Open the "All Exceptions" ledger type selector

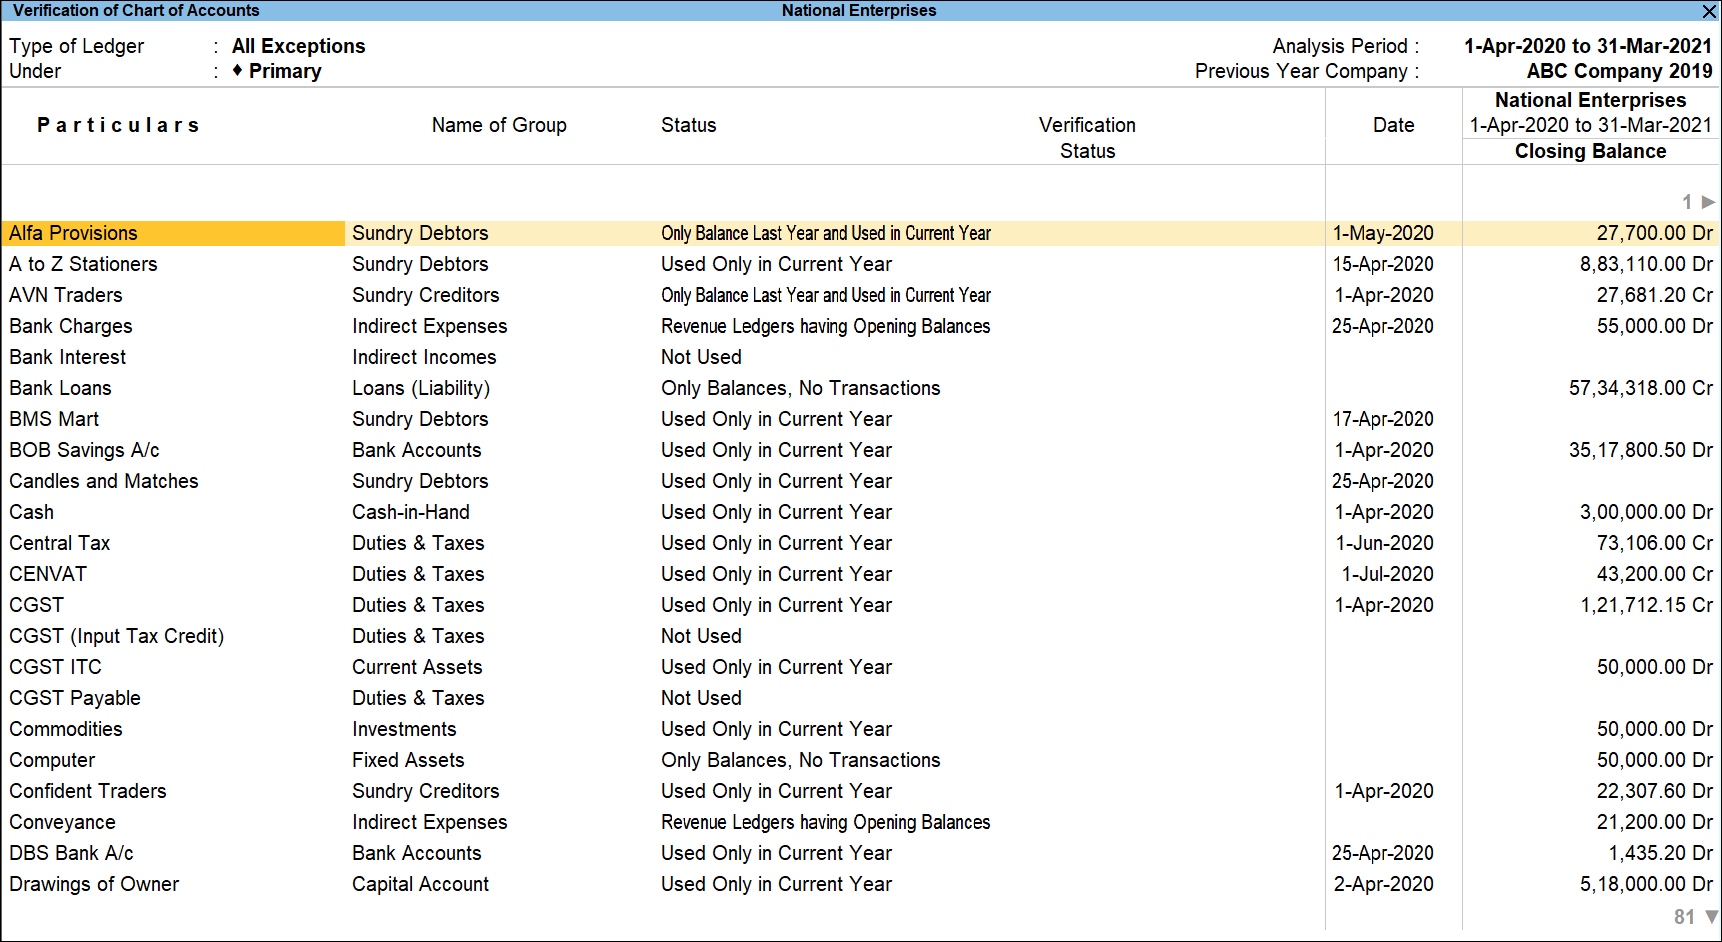pos(297,46)
